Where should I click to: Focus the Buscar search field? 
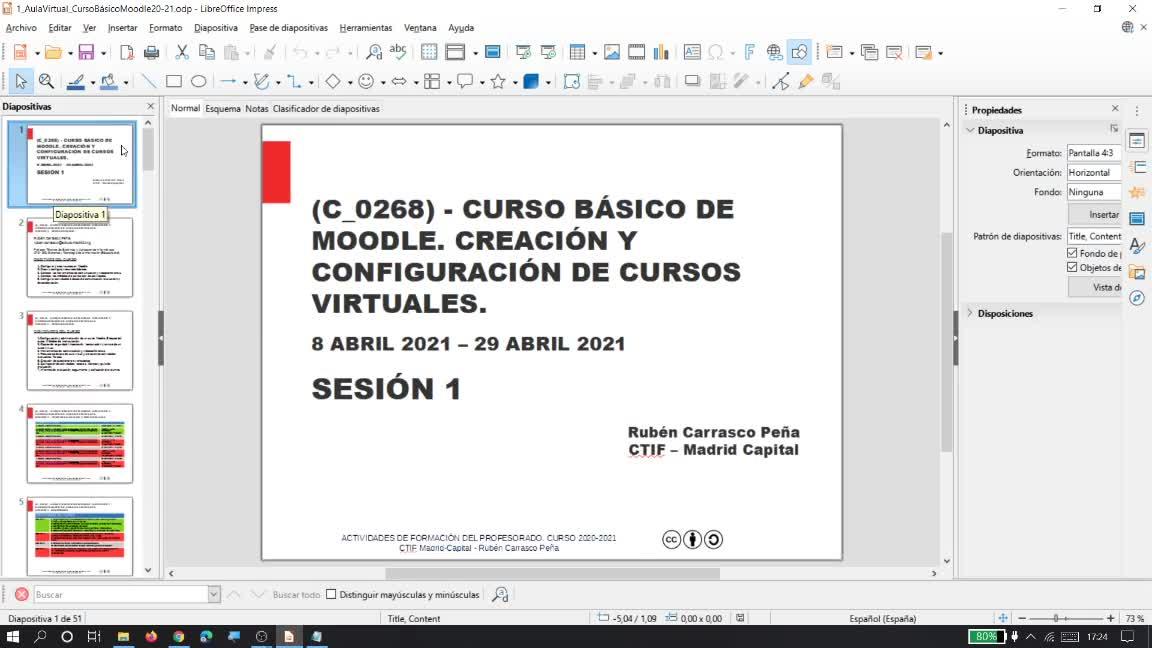120,594
